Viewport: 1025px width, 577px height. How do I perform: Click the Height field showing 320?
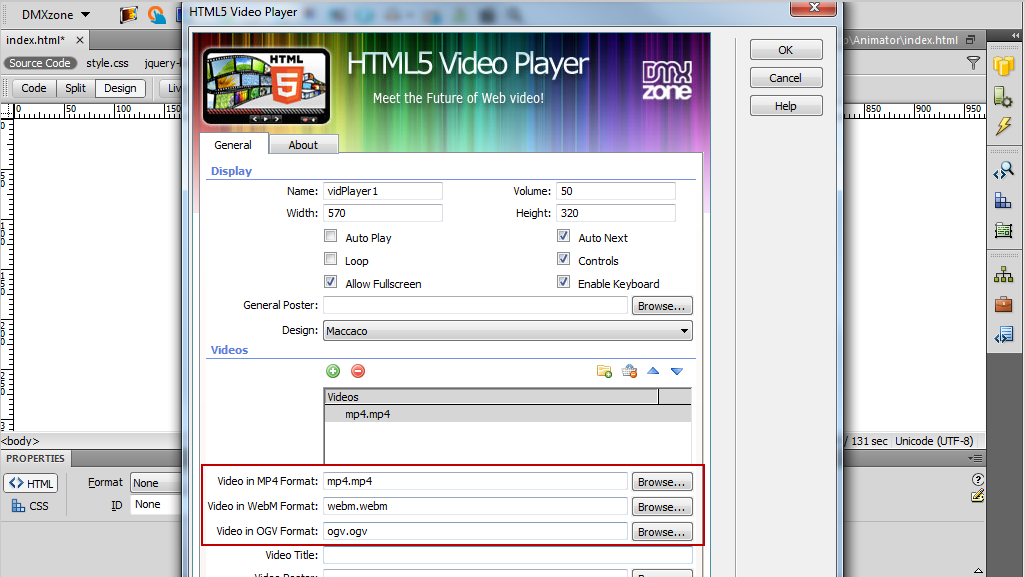click(x=616, y=213)
